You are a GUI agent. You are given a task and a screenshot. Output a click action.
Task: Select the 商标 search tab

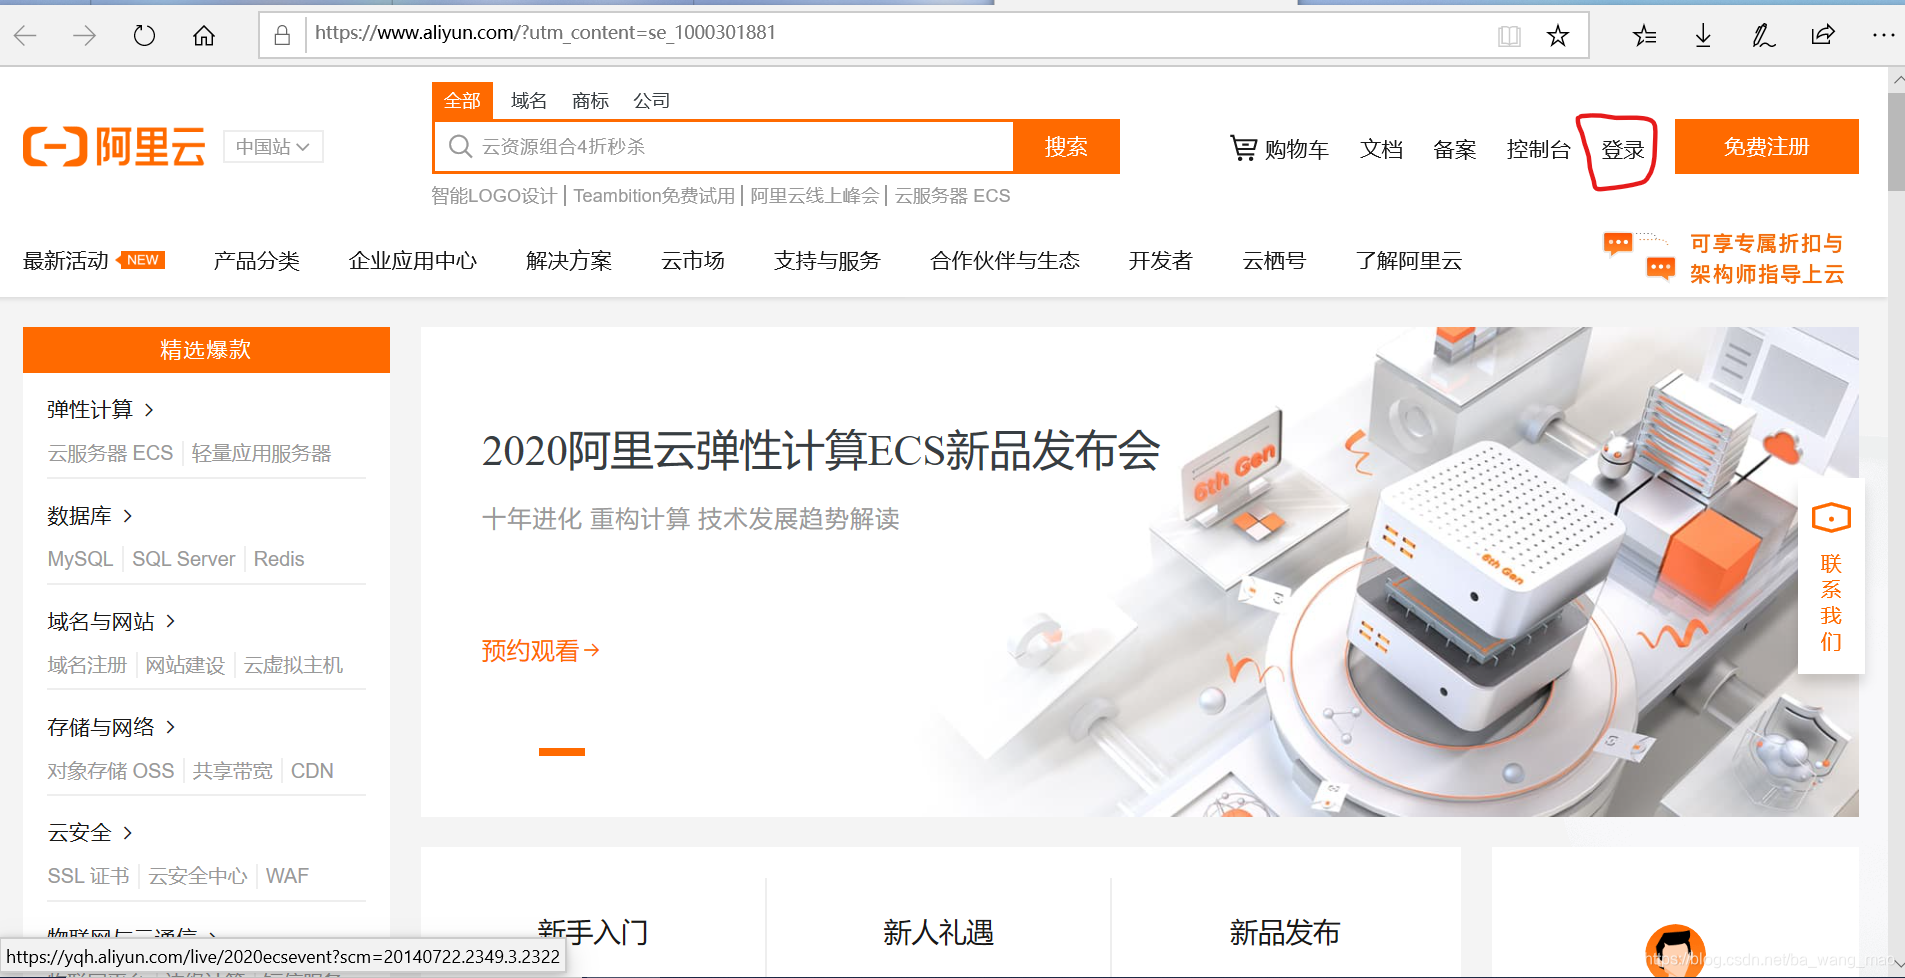click(590, 100)
